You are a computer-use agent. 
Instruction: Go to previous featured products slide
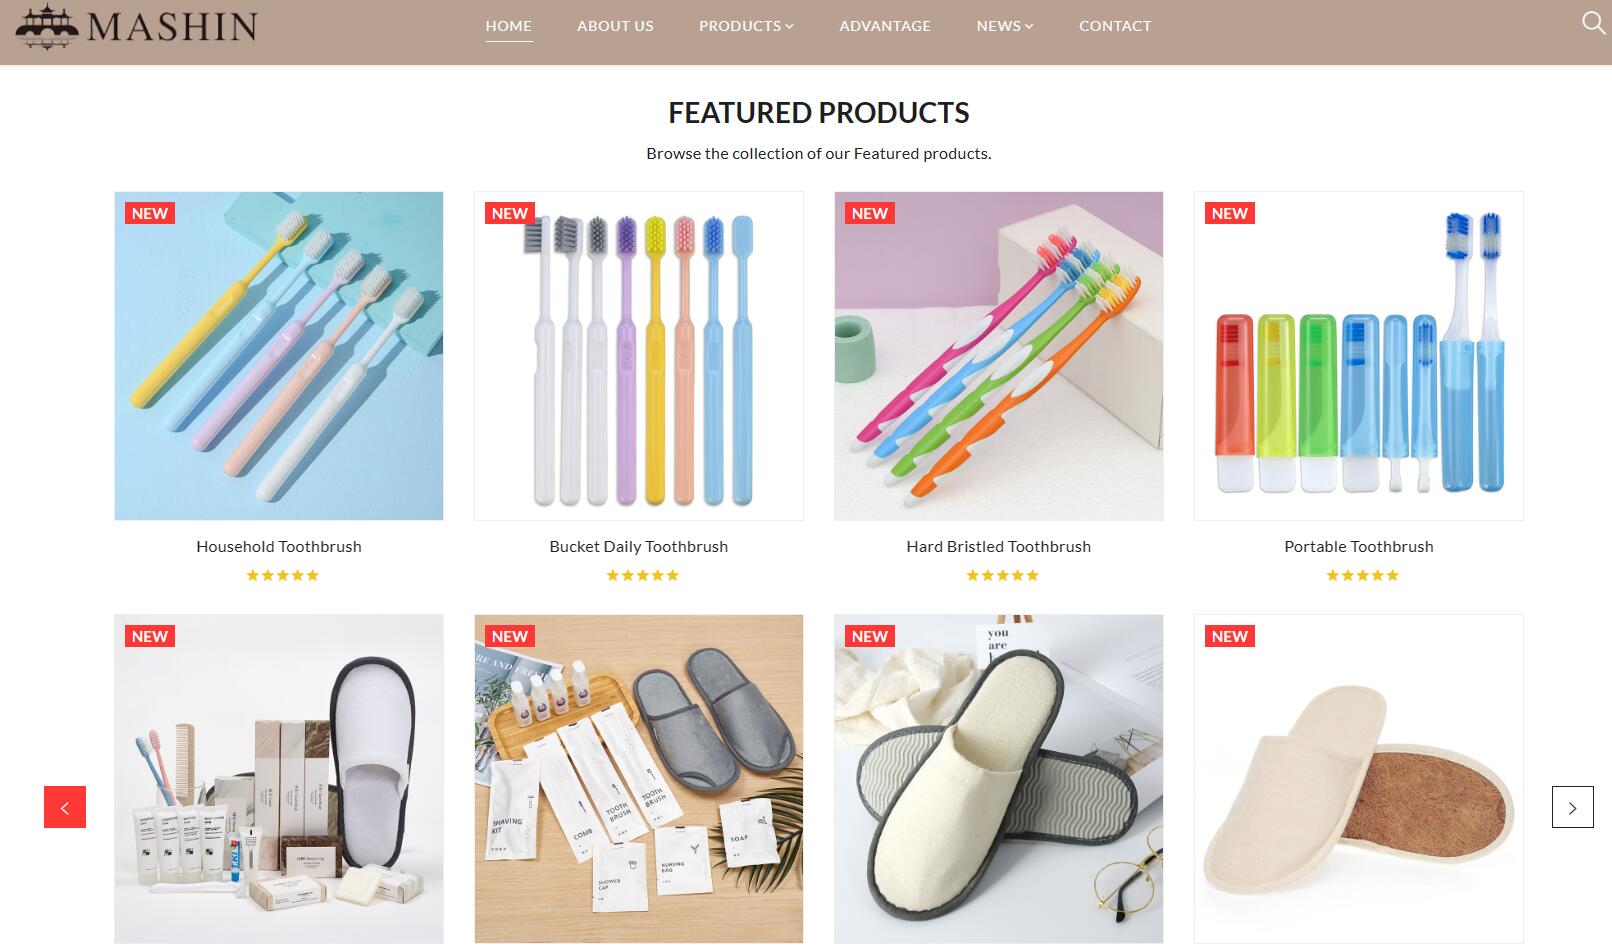click(x=65, y=807)
